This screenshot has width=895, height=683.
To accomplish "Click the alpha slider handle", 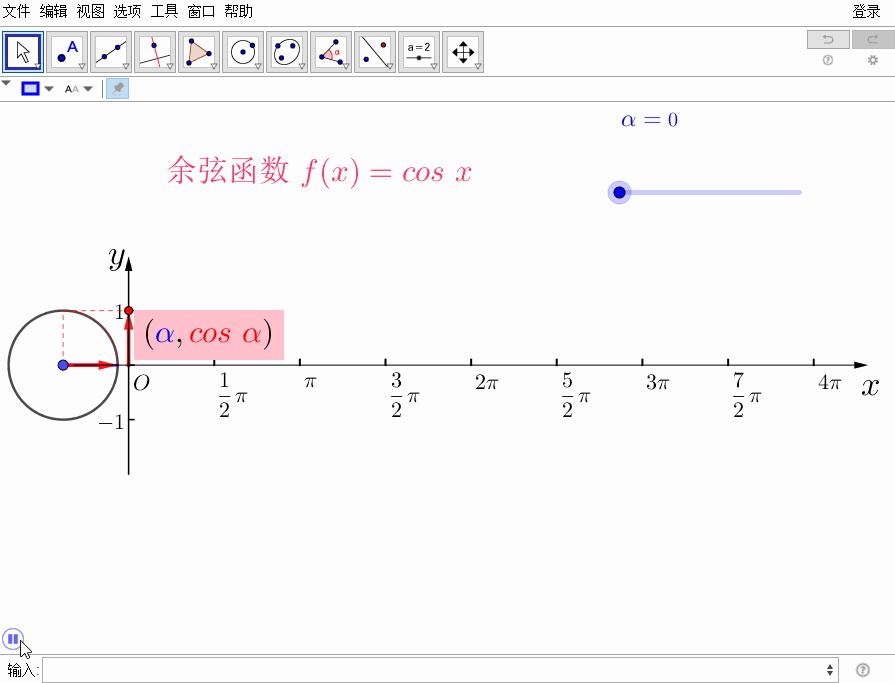I will tap(619, 192).
